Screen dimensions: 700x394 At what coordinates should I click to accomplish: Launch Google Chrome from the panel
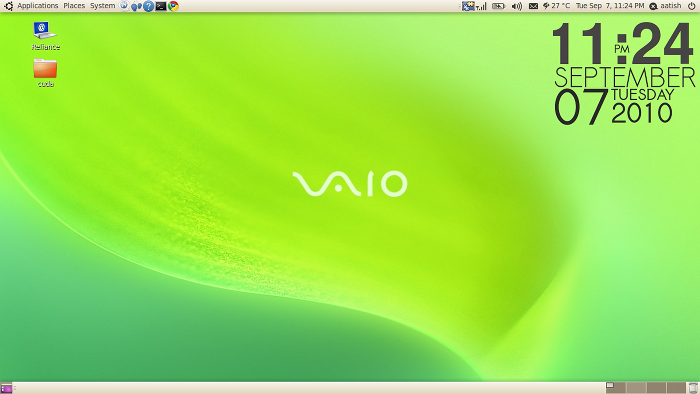[173, 6]
